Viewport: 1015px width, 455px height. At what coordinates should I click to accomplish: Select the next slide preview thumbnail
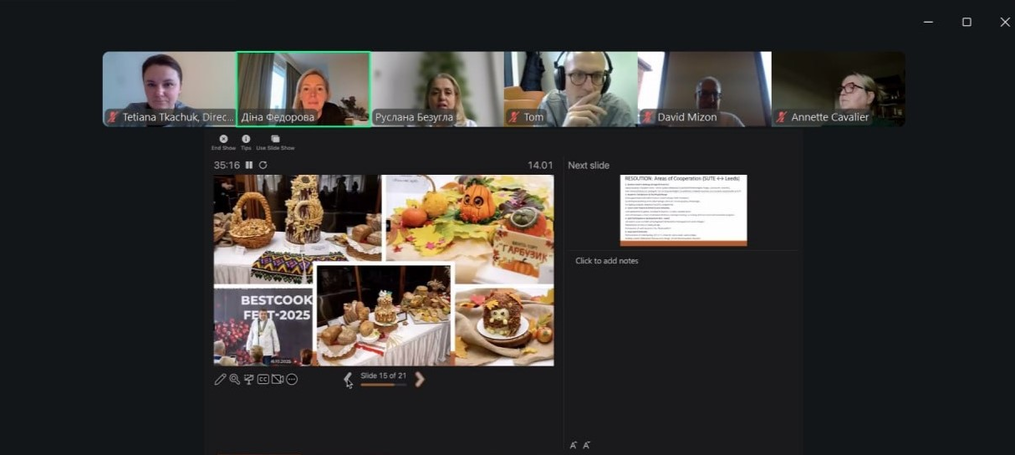coord(683,210)
